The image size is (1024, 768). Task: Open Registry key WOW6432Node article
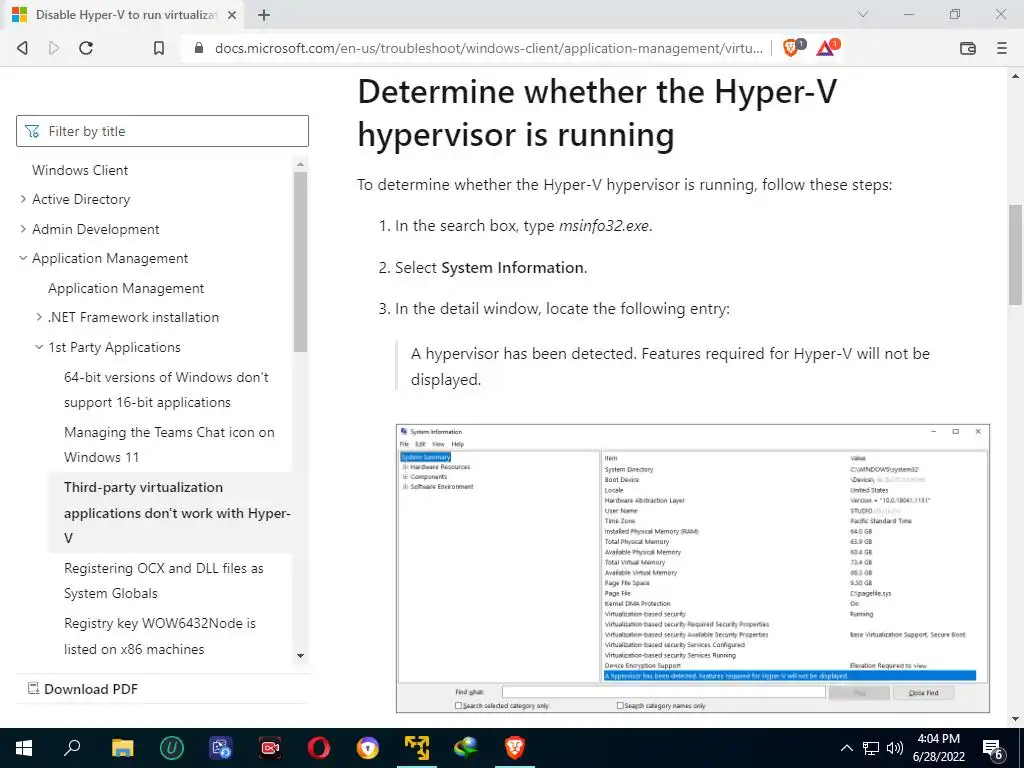tap(160, 635)
